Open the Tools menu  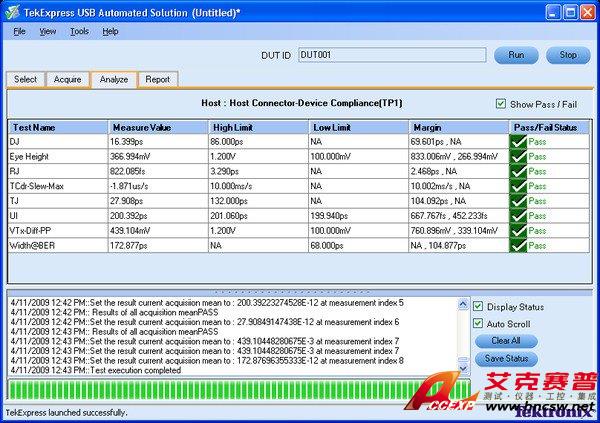[x=79, y=31]
